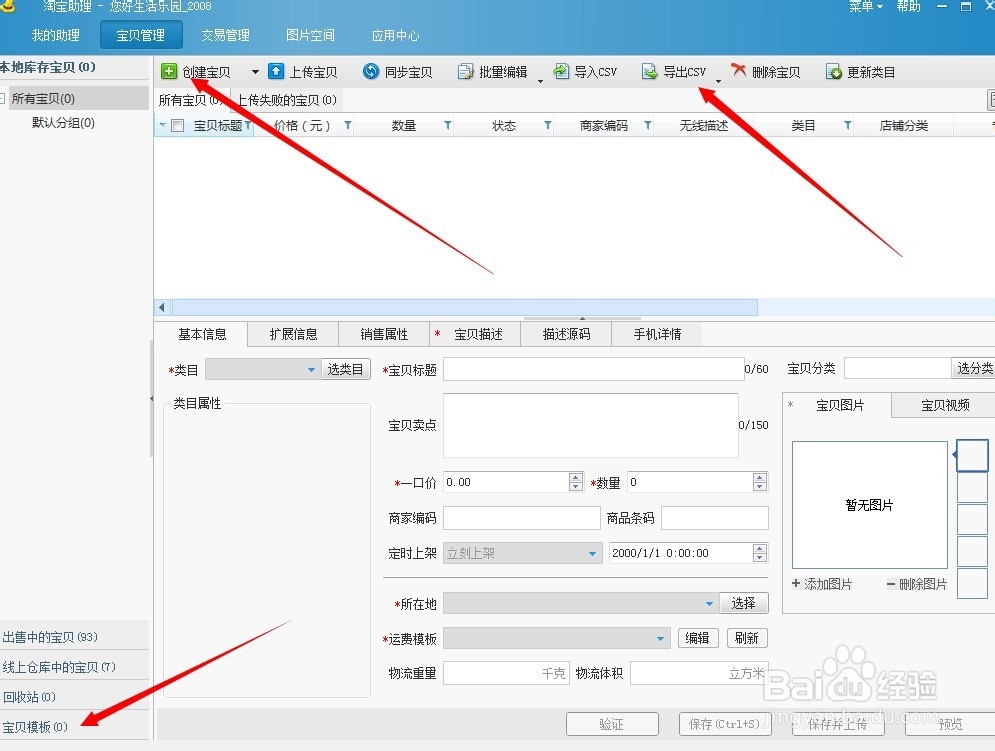Screen dimensions: 995x751
Task: Open the 应用中心 tab
Action: click(395, 35)
